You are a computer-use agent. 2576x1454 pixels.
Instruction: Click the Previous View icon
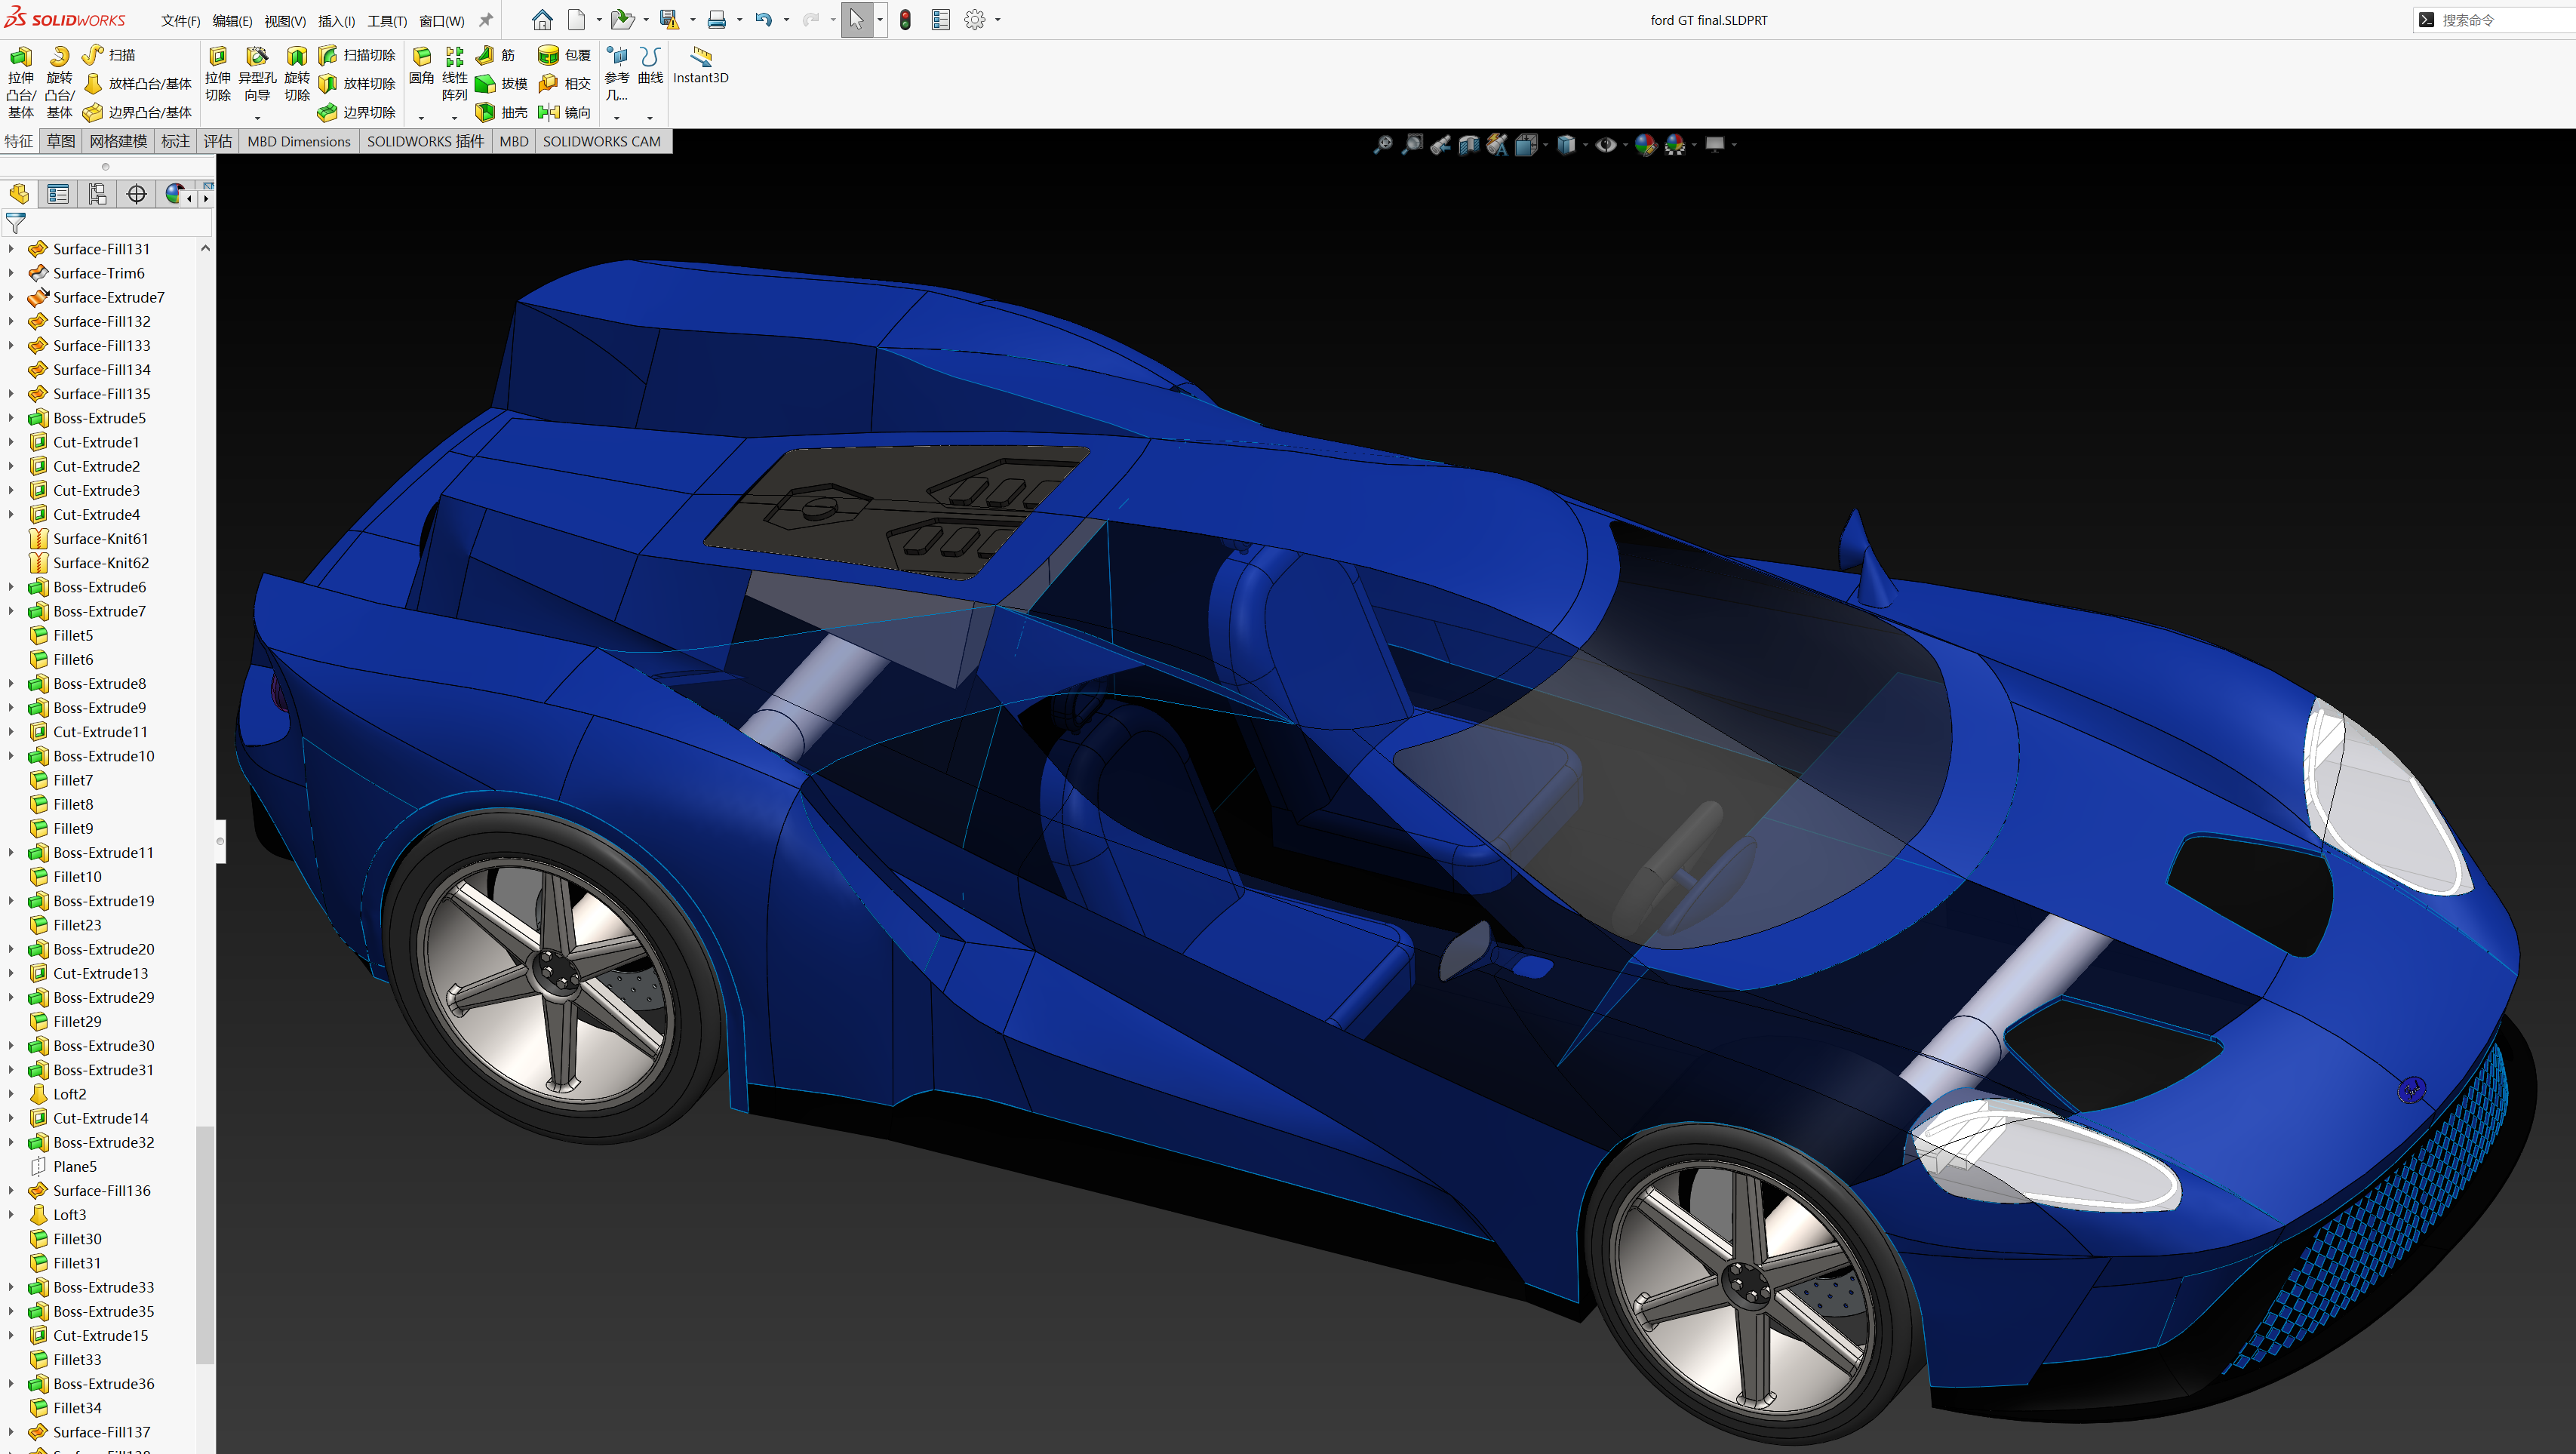point(1440,145)
